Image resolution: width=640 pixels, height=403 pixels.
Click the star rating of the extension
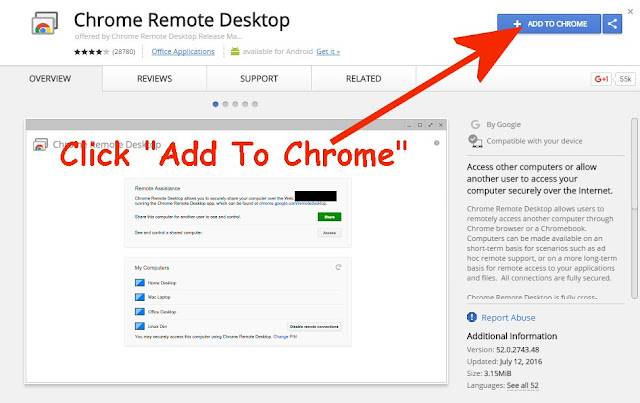click(x=92, y=52)
